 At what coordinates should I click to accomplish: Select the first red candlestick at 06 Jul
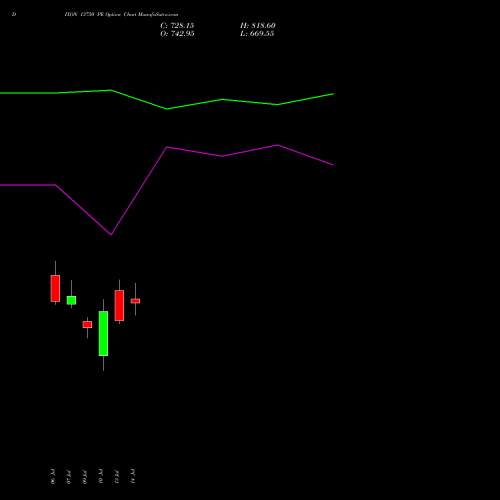[x=55, y=288]
